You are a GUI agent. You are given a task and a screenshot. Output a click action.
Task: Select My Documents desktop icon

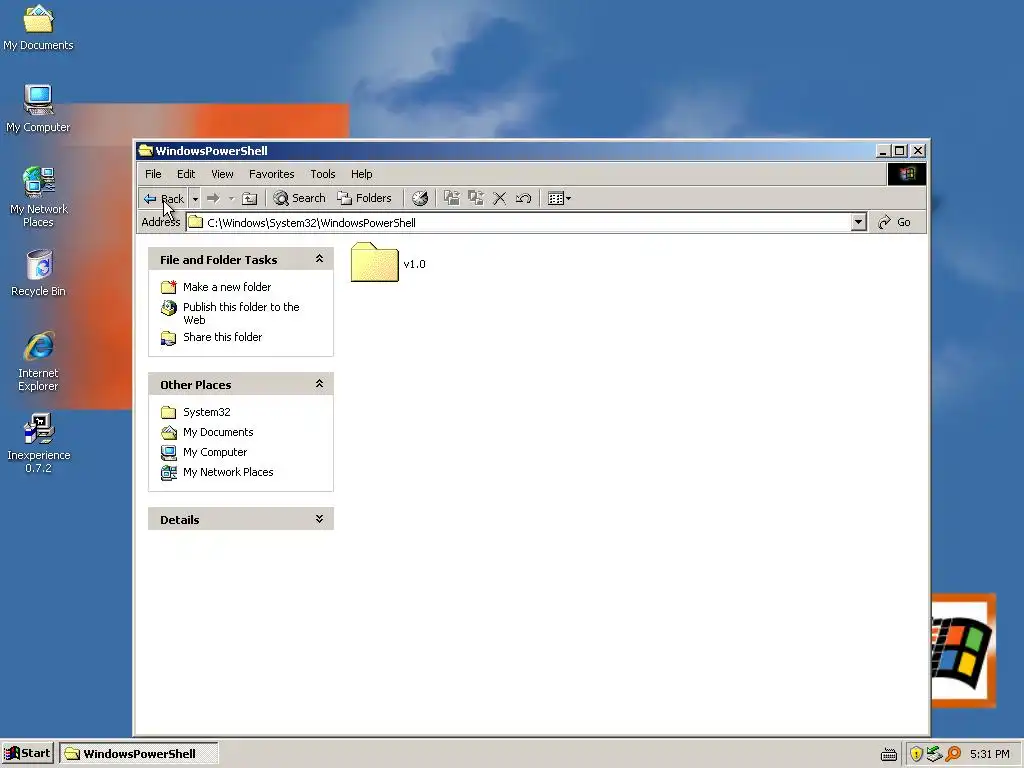coord(39,28)
